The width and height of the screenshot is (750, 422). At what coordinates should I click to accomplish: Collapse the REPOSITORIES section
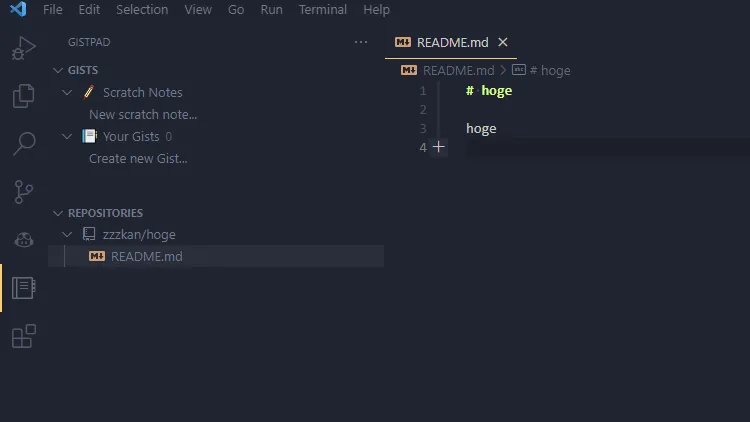pos(58,213)
